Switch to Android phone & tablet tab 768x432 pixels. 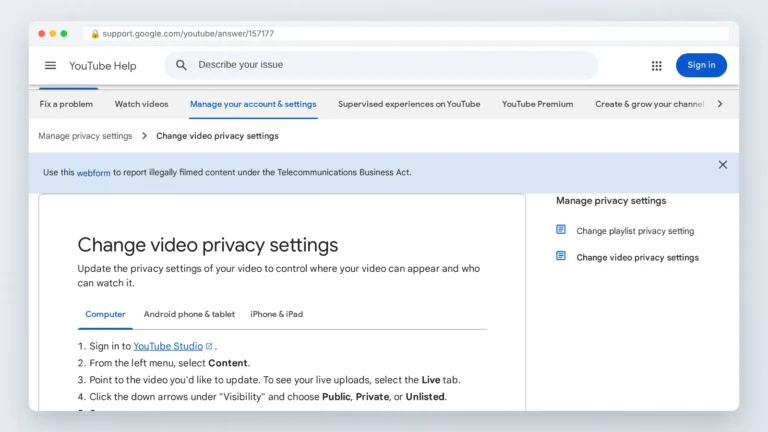[x=189, y=314]
